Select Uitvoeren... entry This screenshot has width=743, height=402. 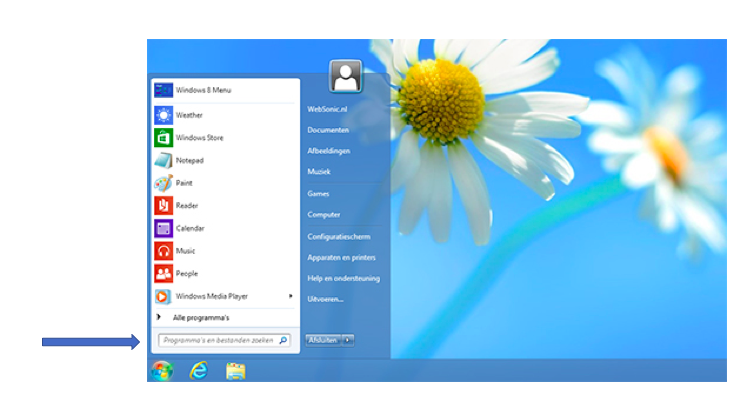pyautogui.click(x=325, y=299)
